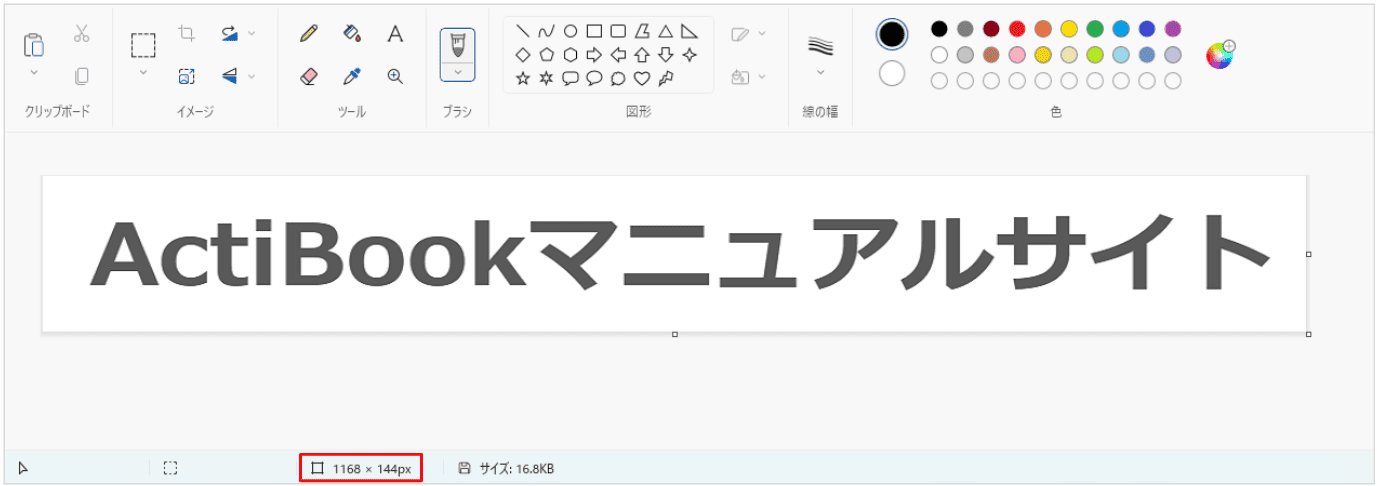Select the white secondary color circle
Viewport: 1377px width, 486px height.
(892, 73)
